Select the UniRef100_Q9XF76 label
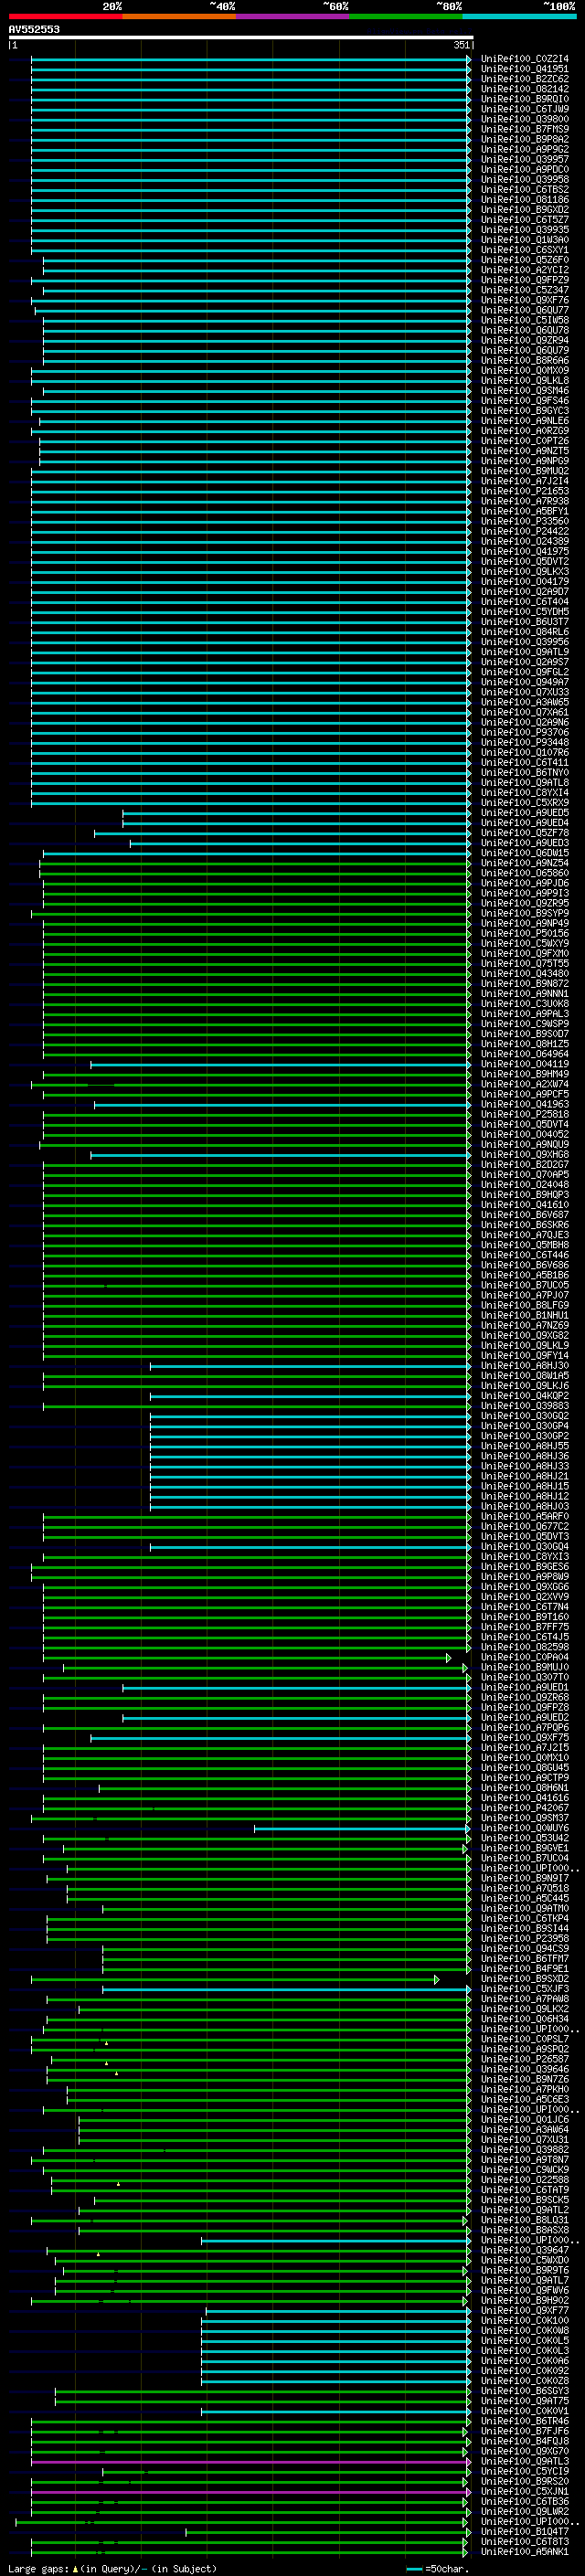This screenshot has height=2576, width=585. pyautogui.click(x=524, y=300)
